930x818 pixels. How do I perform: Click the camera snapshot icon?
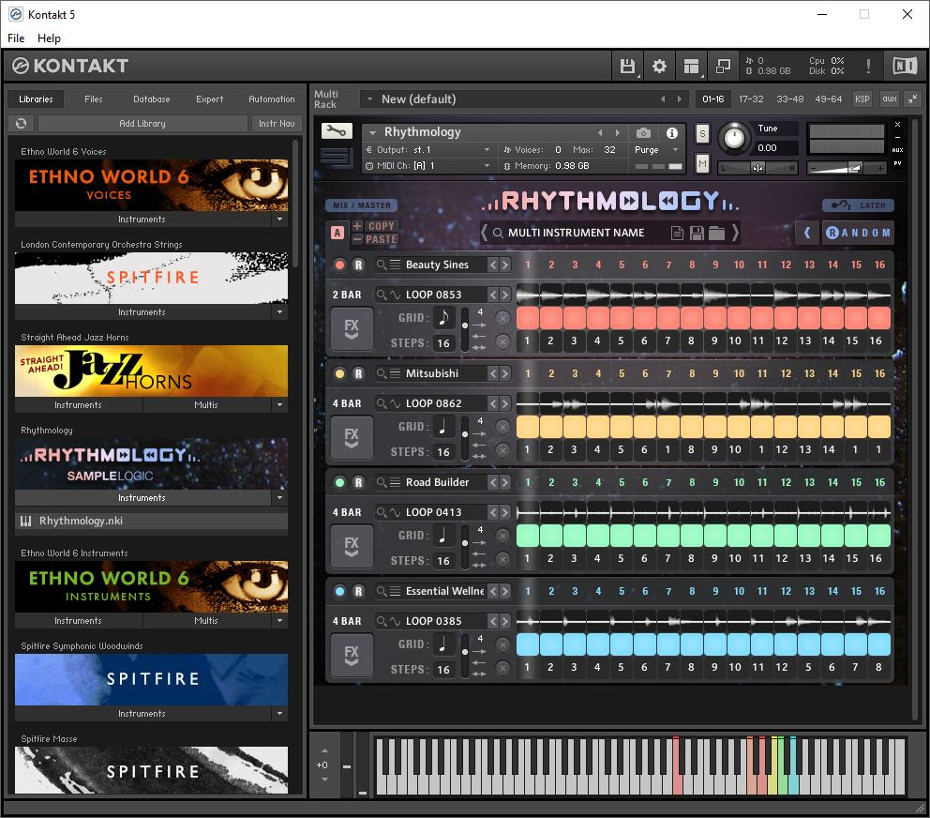[644, 133]
